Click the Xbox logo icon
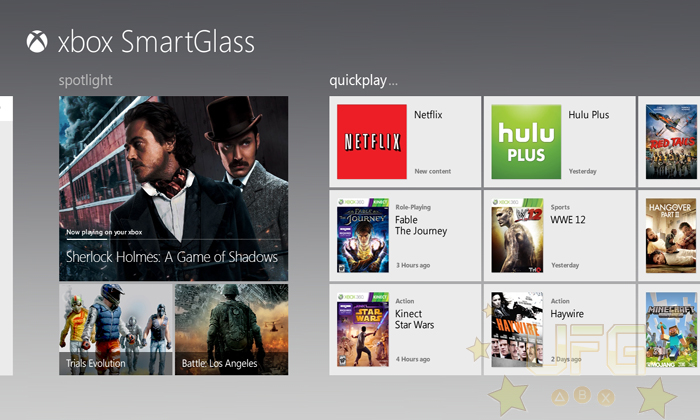The width and height of the screenshot is (700, 420). [37, 42]
